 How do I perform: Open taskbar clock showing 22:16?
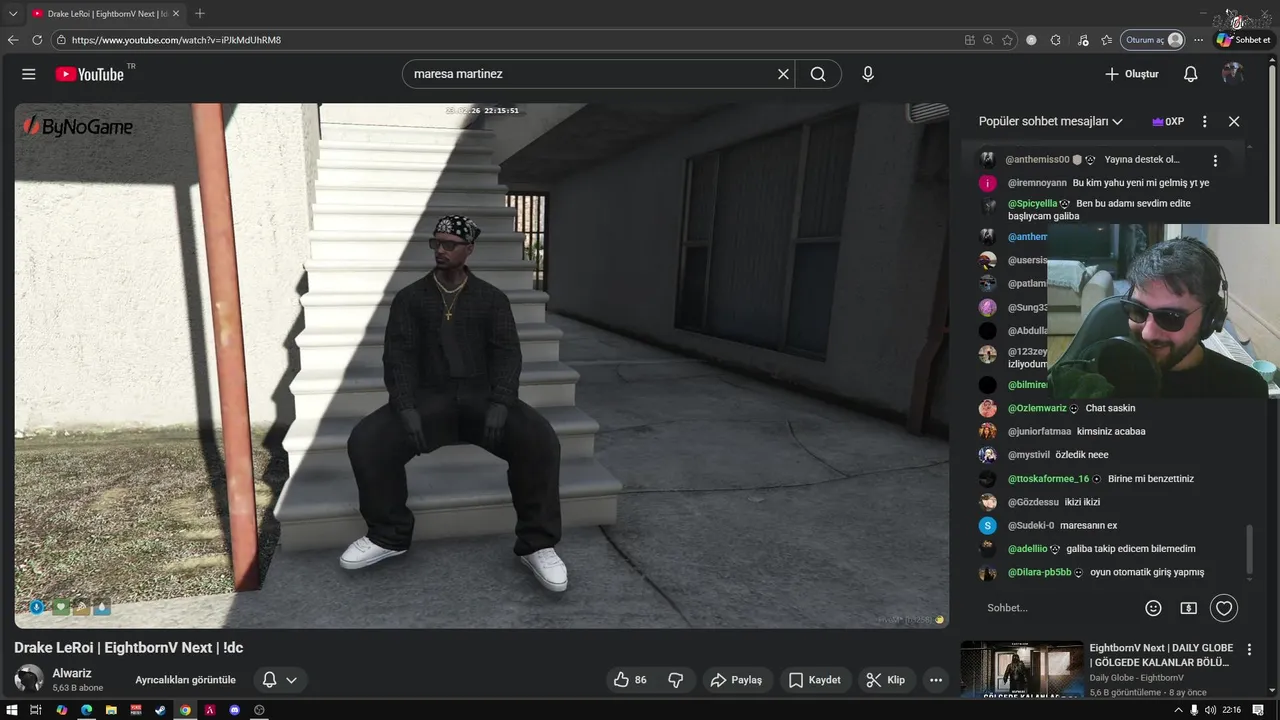pos(1232,710)
